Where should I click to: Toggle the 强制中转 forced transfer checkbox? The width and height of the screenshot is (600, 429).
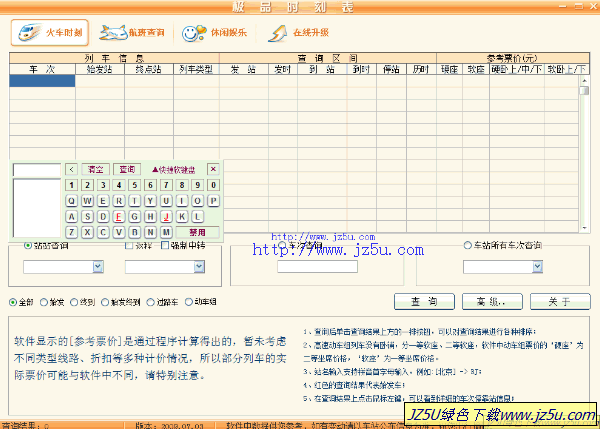pos(165,245)
